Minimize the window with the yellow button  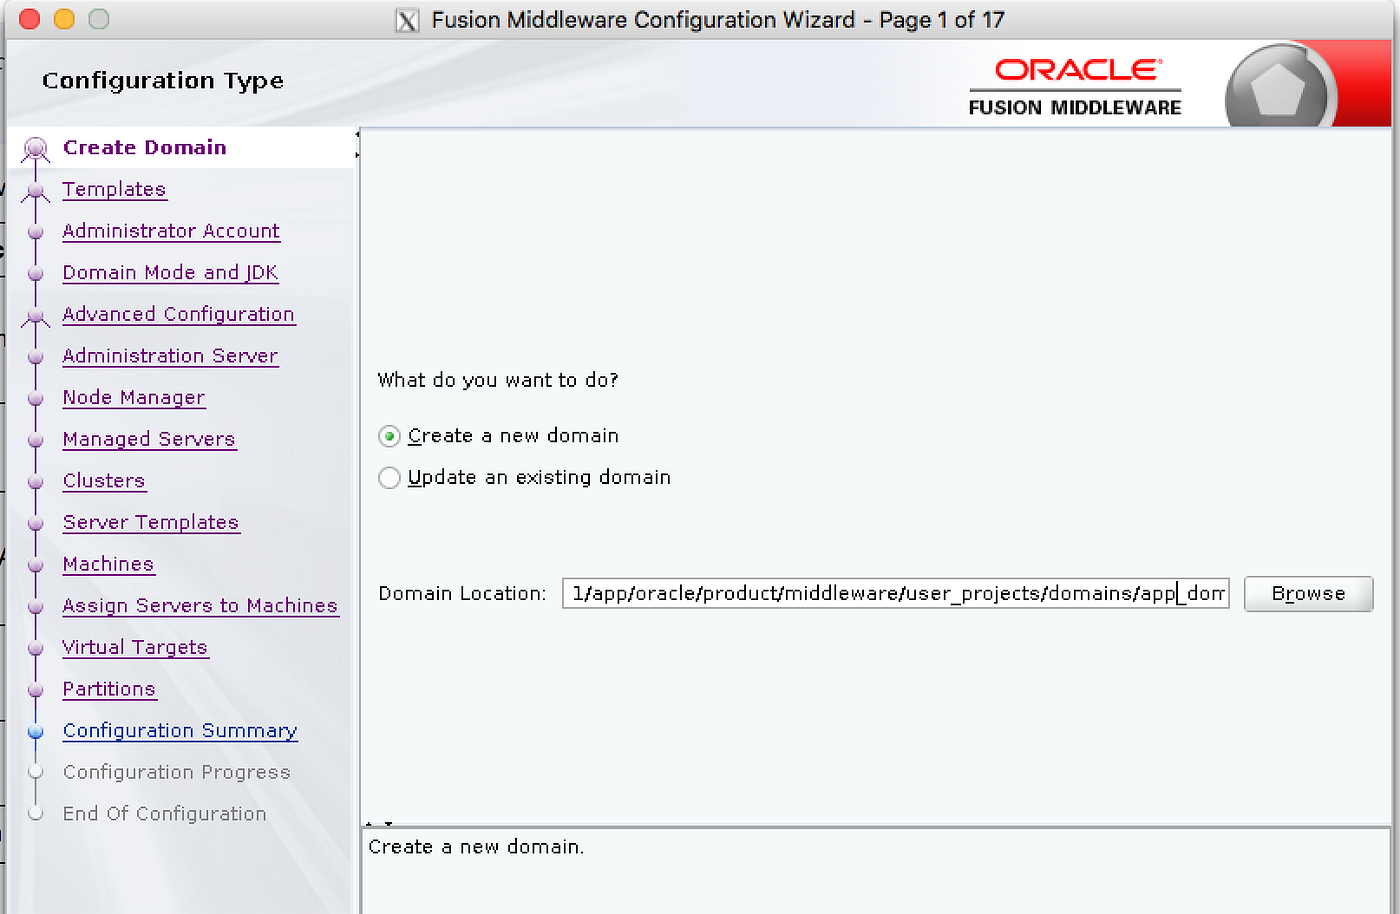point(64,19)
